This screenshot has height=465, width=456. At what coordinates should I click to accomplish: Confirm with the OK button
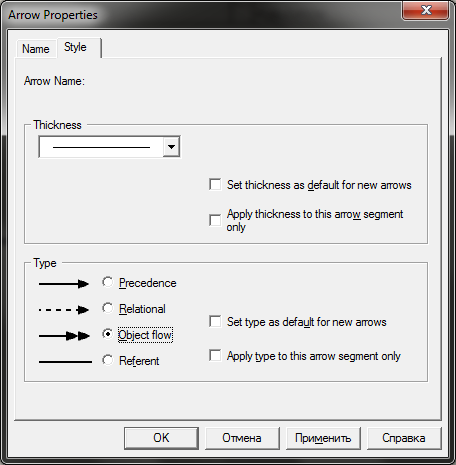161,438
